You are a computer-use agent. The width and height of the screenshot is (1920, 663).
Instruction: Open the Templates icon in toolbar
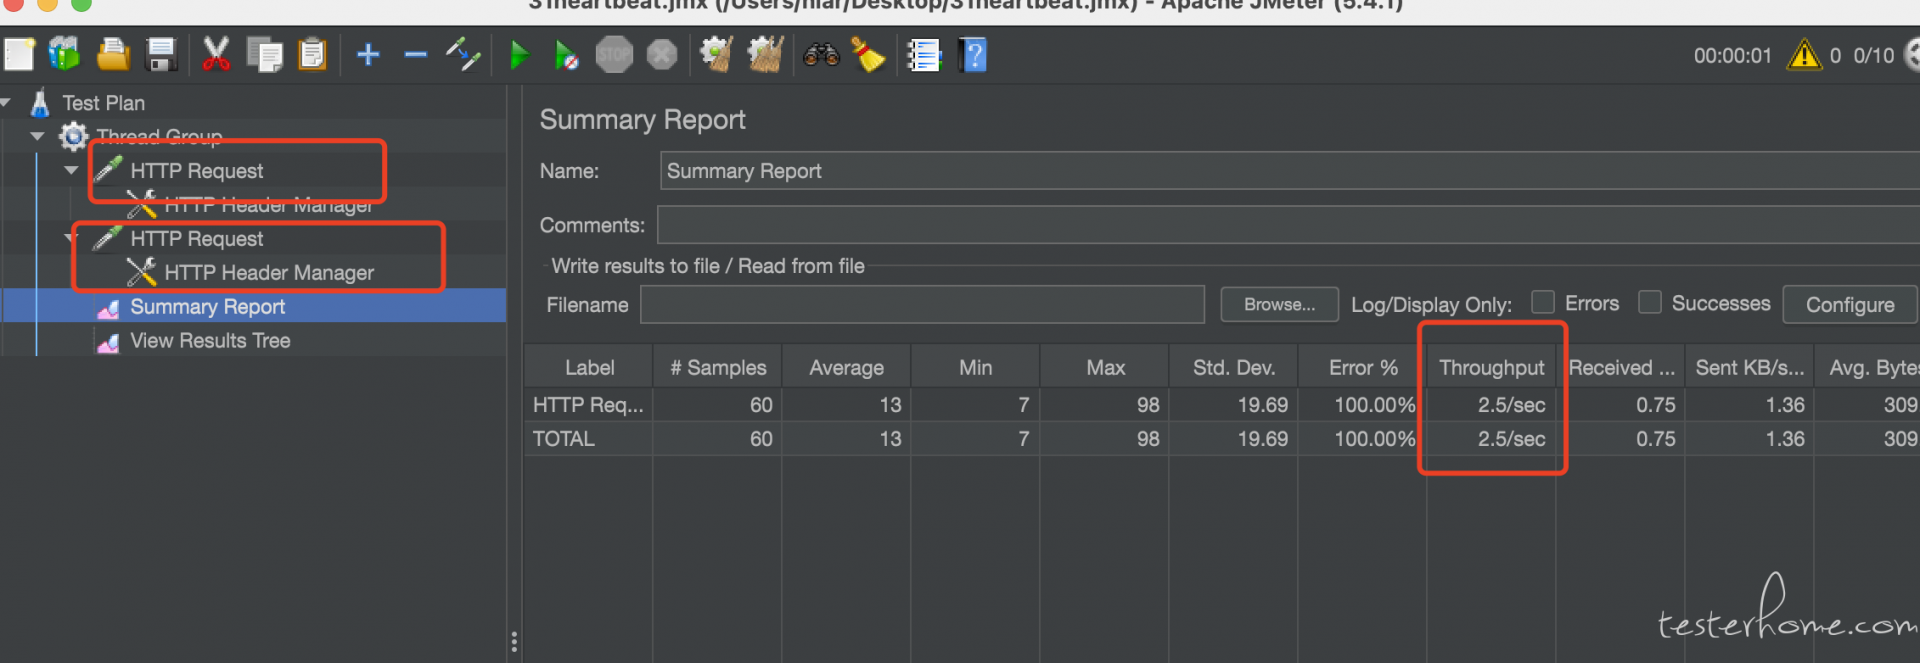[x=65, y=55]
